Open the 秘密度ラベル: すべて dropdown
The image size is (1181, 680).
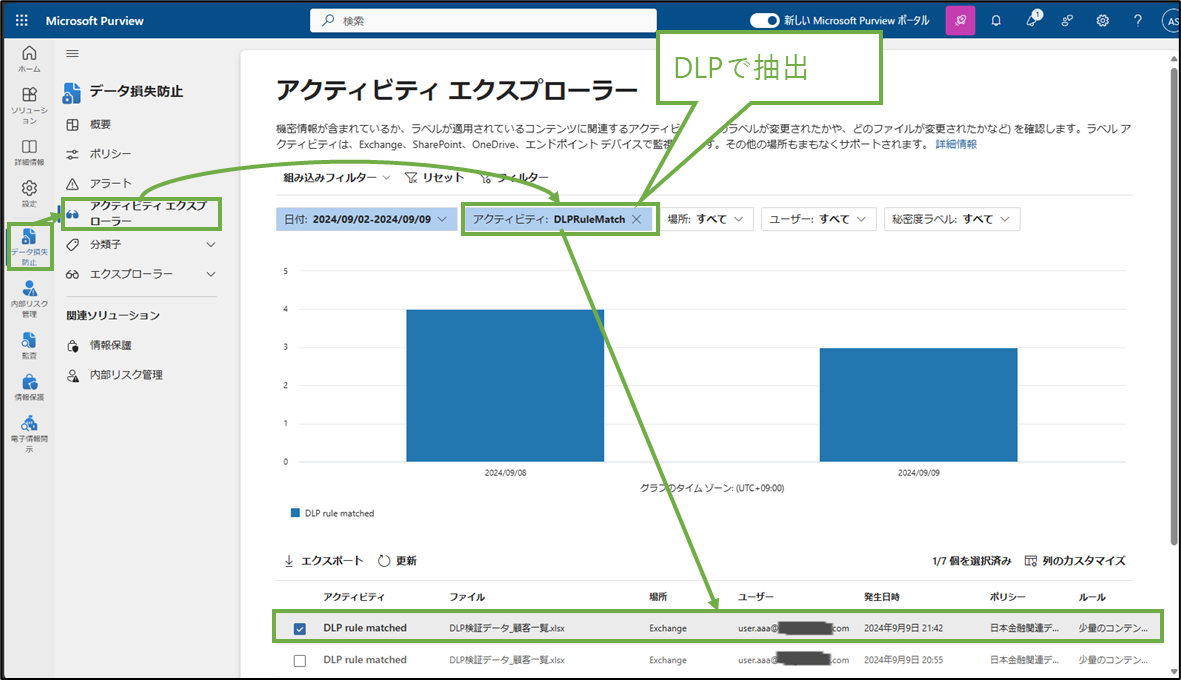click(x=952, y=219)
